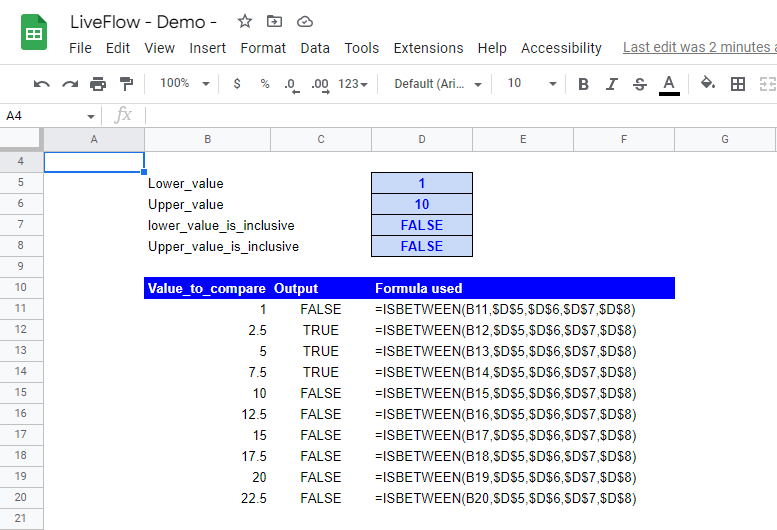The width and height of the screenshot is (777, 530).
Task: Click the Lower_value label cell
Action: coord(207,183)
